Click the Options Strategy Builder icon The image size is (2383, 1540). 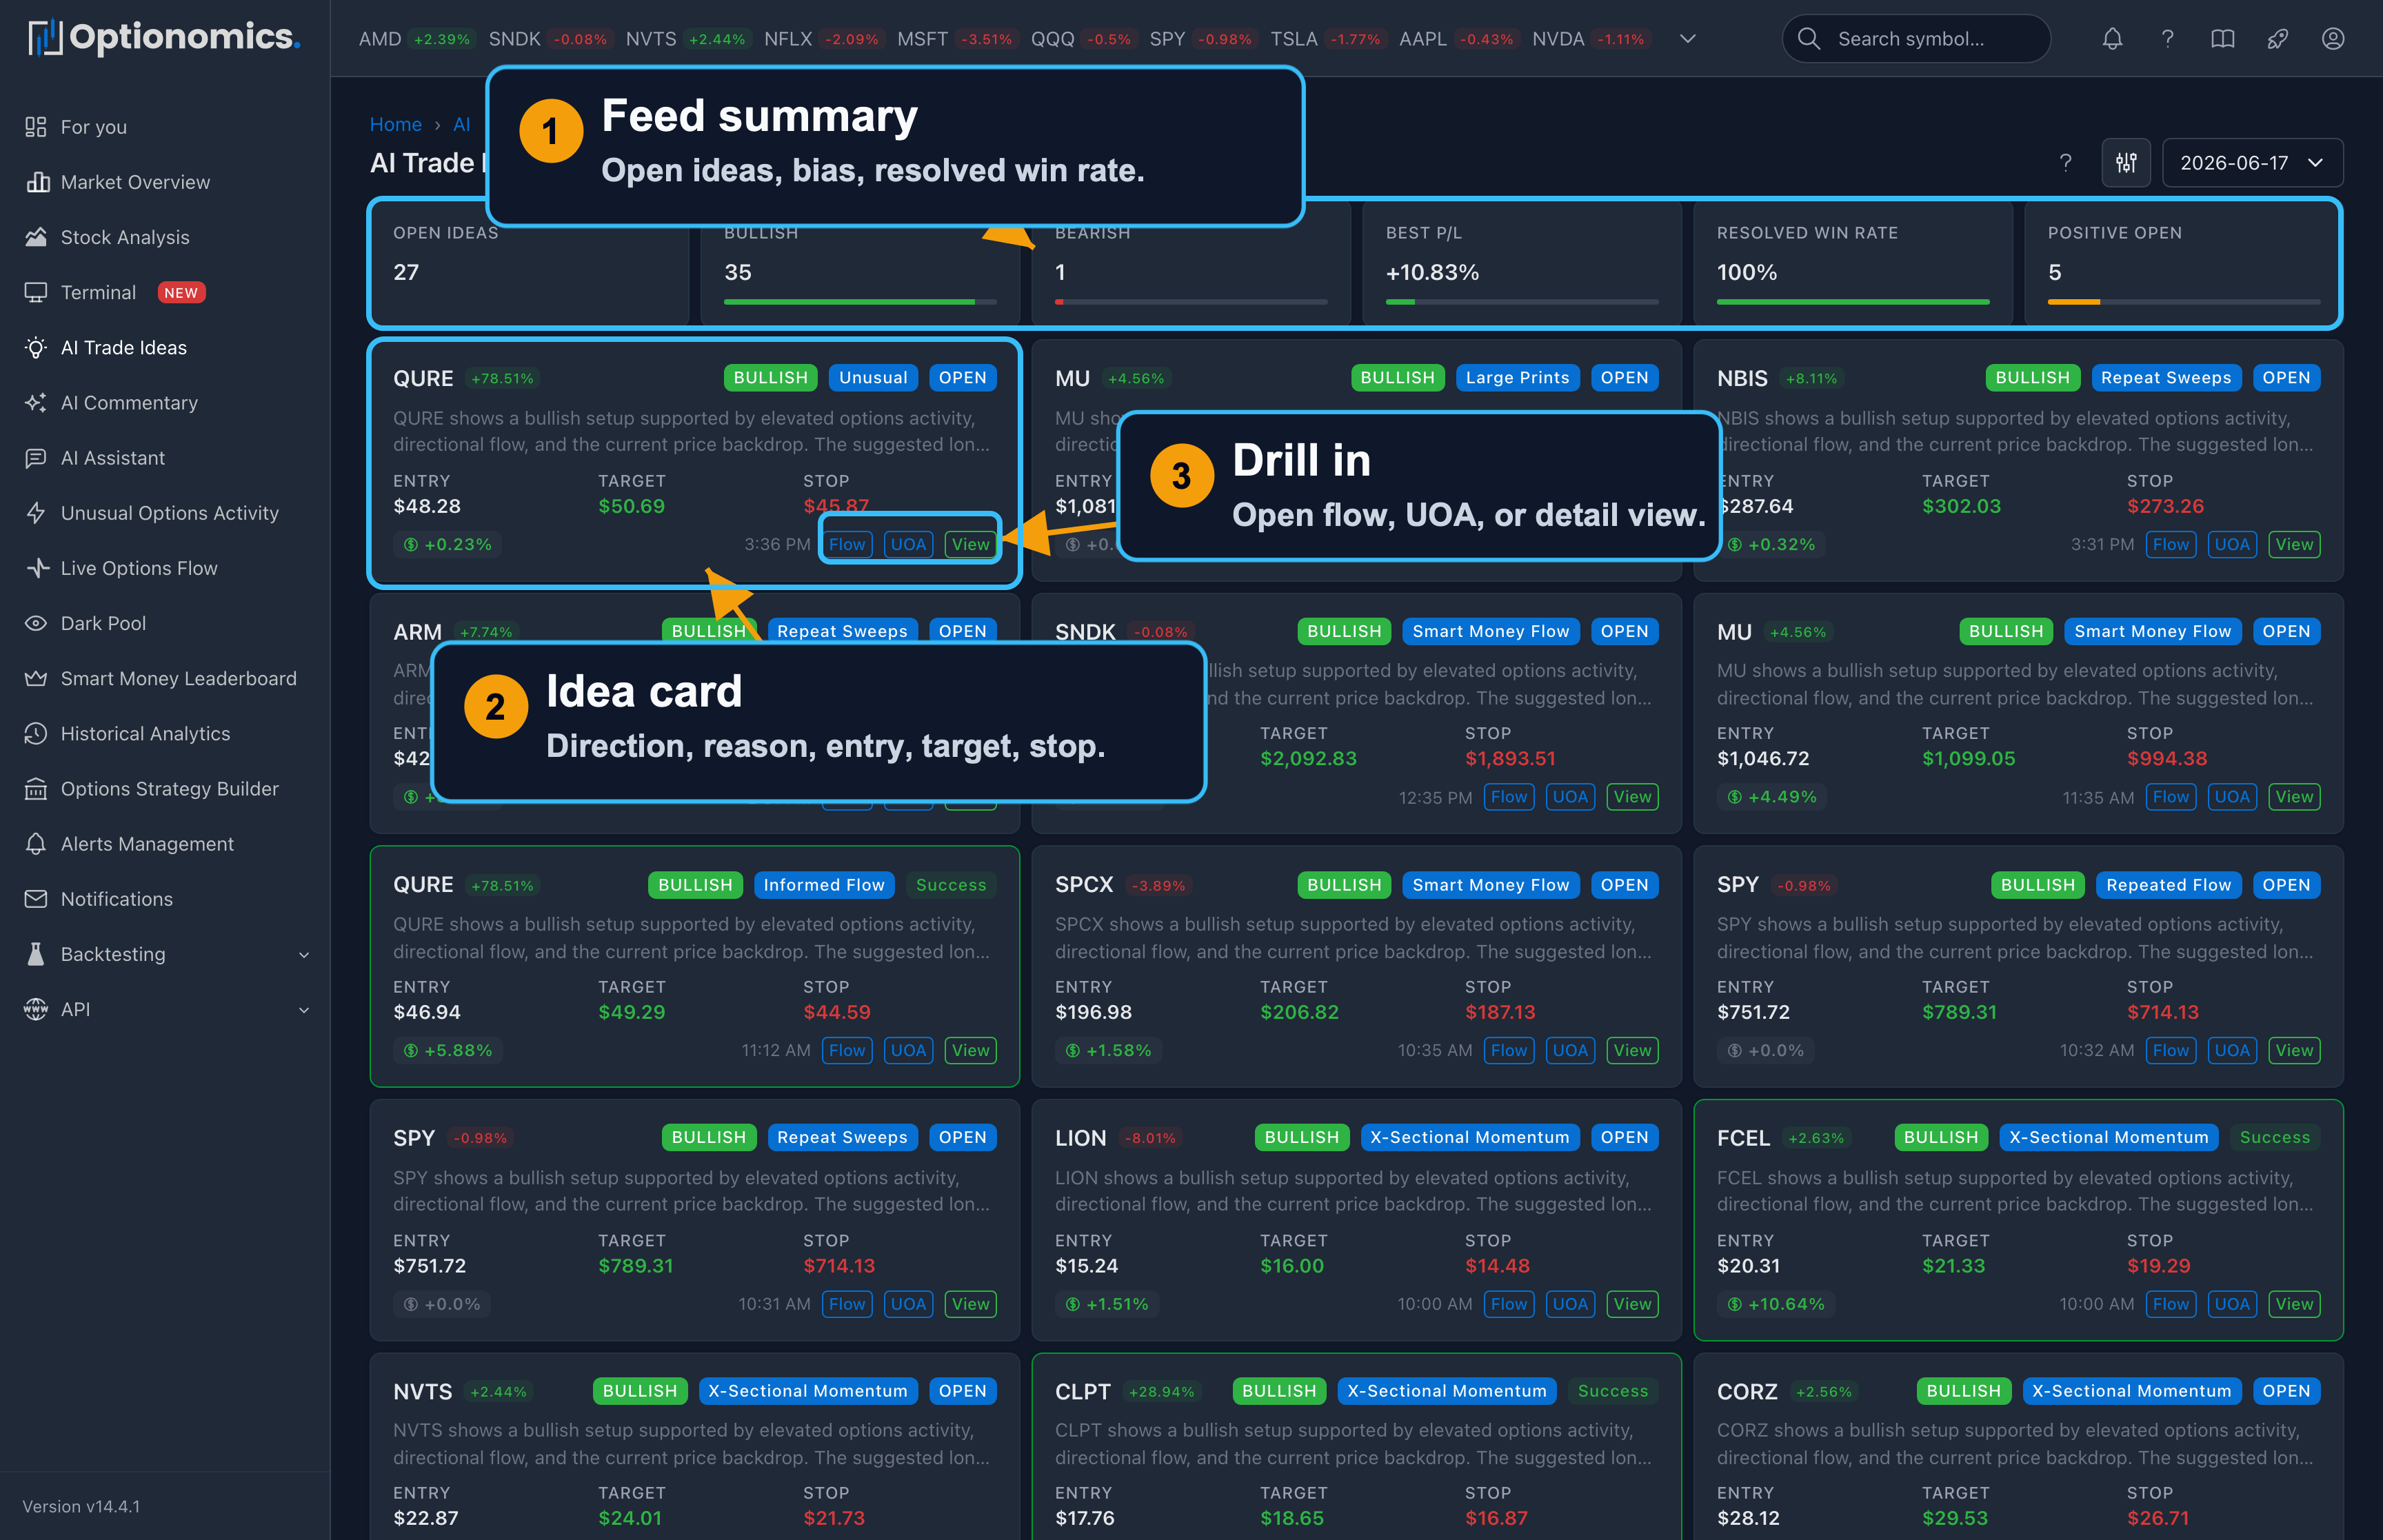click(36, 788)
